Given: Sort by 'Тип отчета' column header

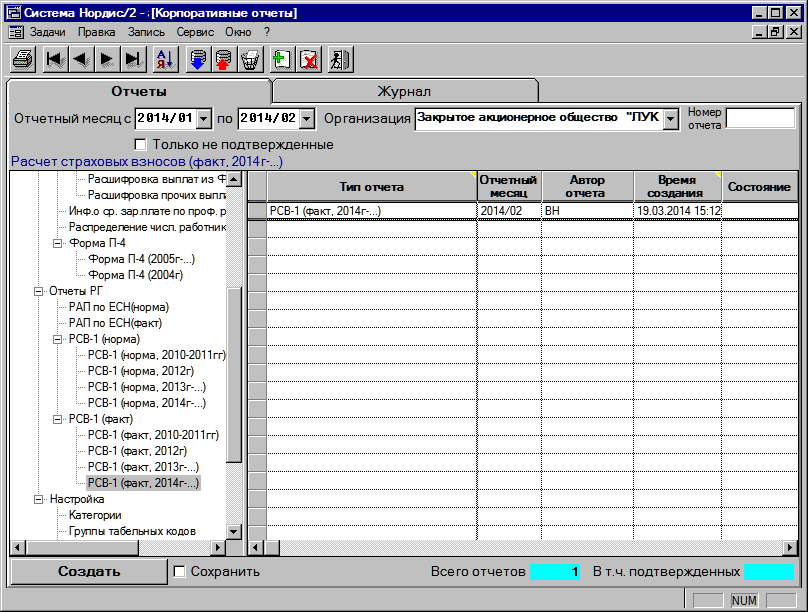Looking at the screenshot, I should click(372, 186).
